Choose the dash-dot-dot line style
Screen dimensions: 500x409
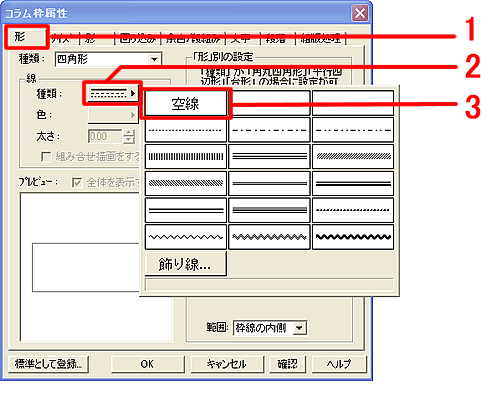pyautogui.click(x=353, y=130)
